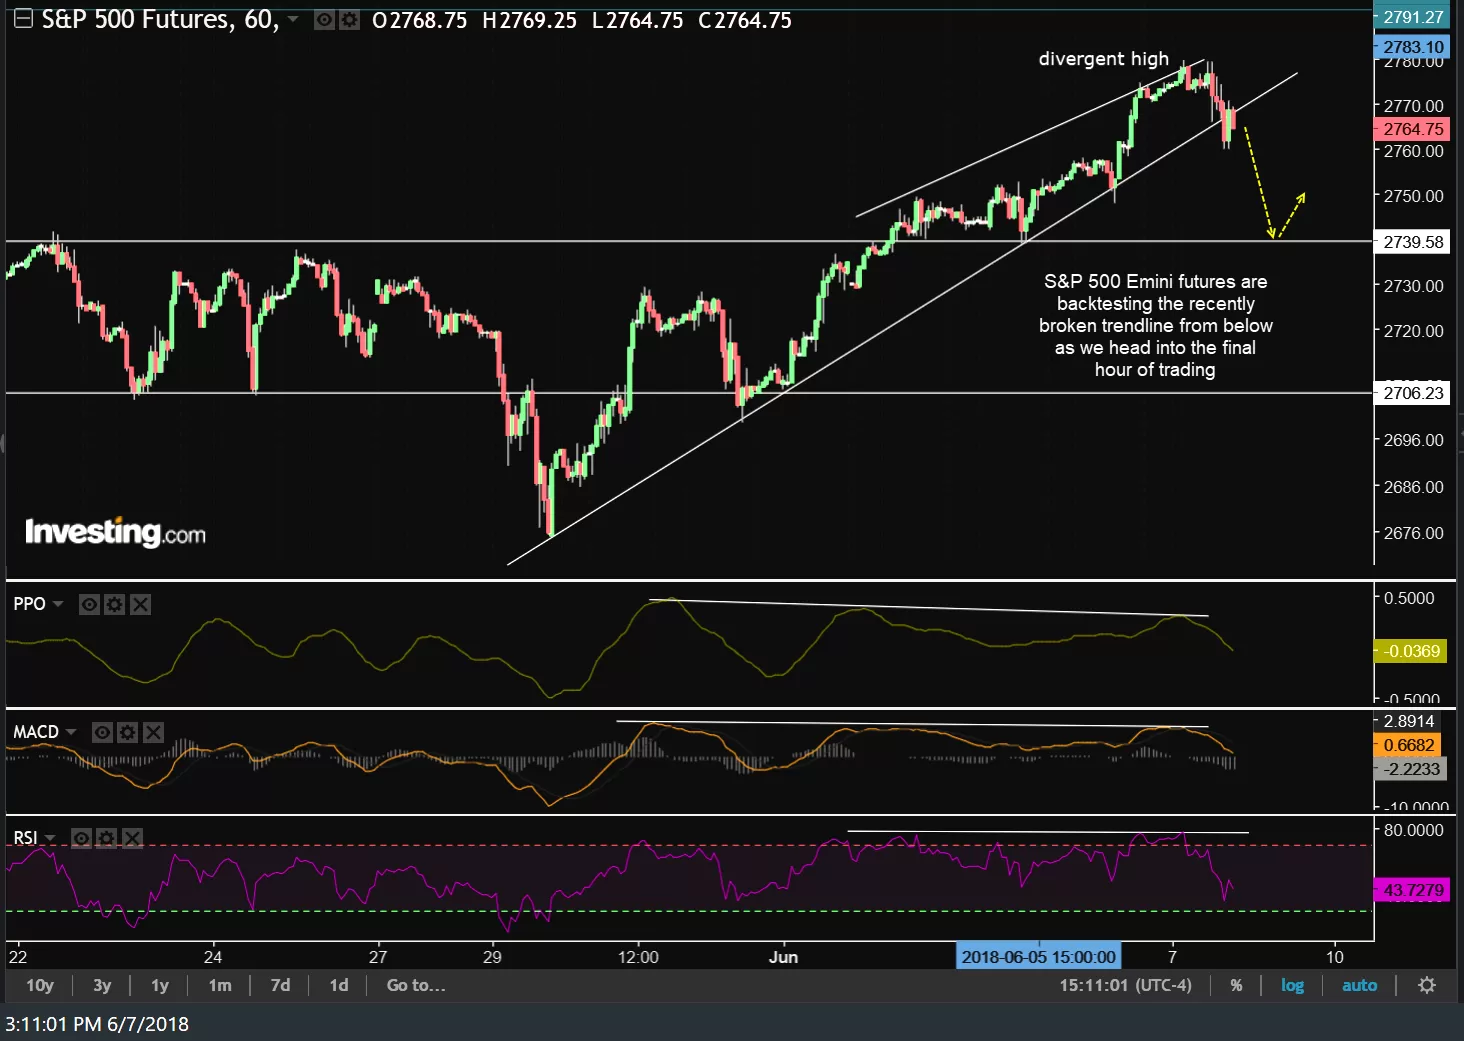Open PPO indicator settings gear
The image size is (1464, 1041).
click(x=114, y=604)
